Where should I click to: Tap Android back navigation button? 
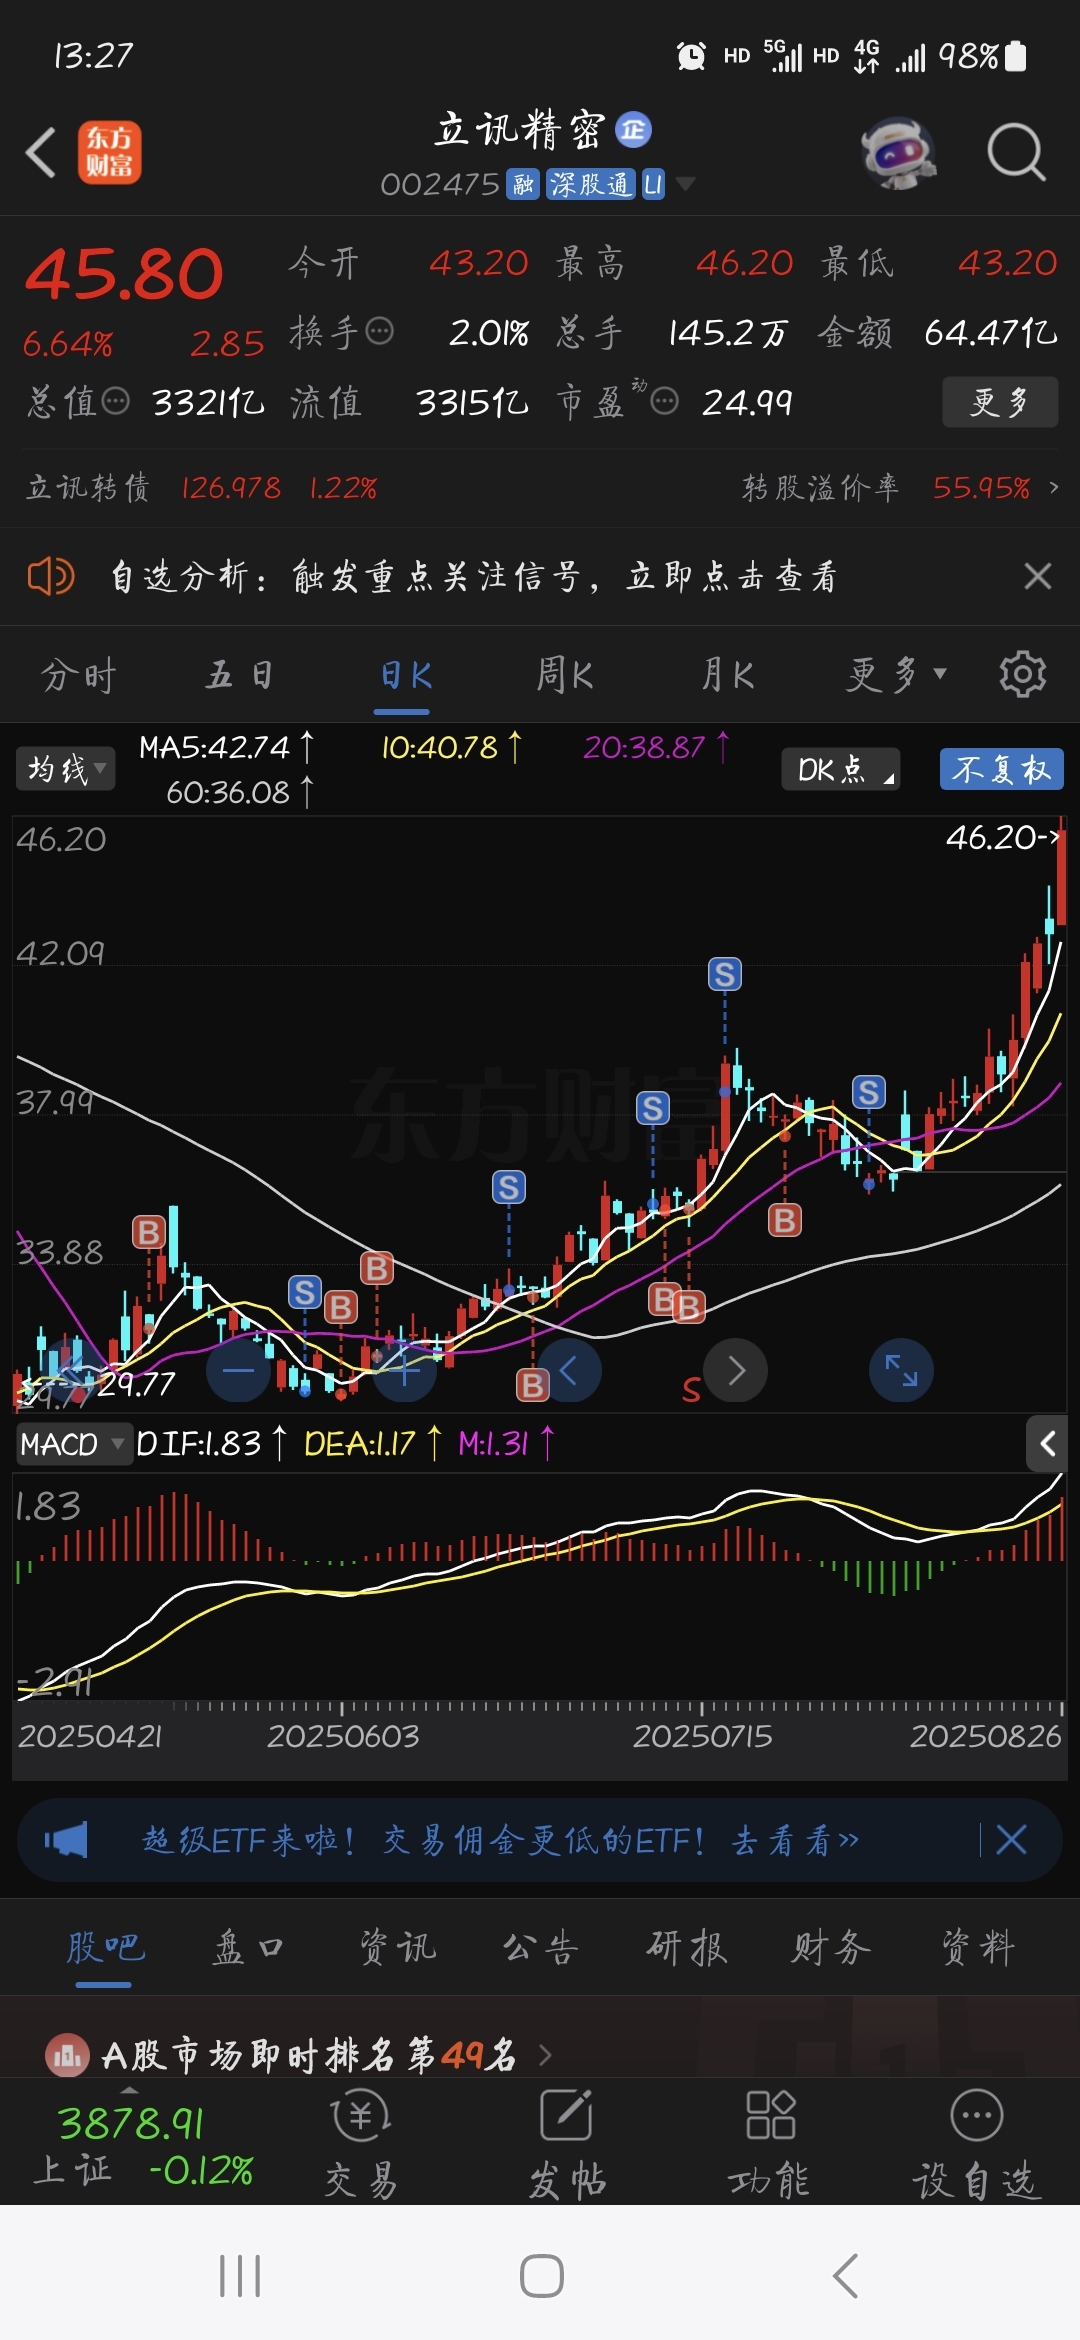click(845, 2276)
